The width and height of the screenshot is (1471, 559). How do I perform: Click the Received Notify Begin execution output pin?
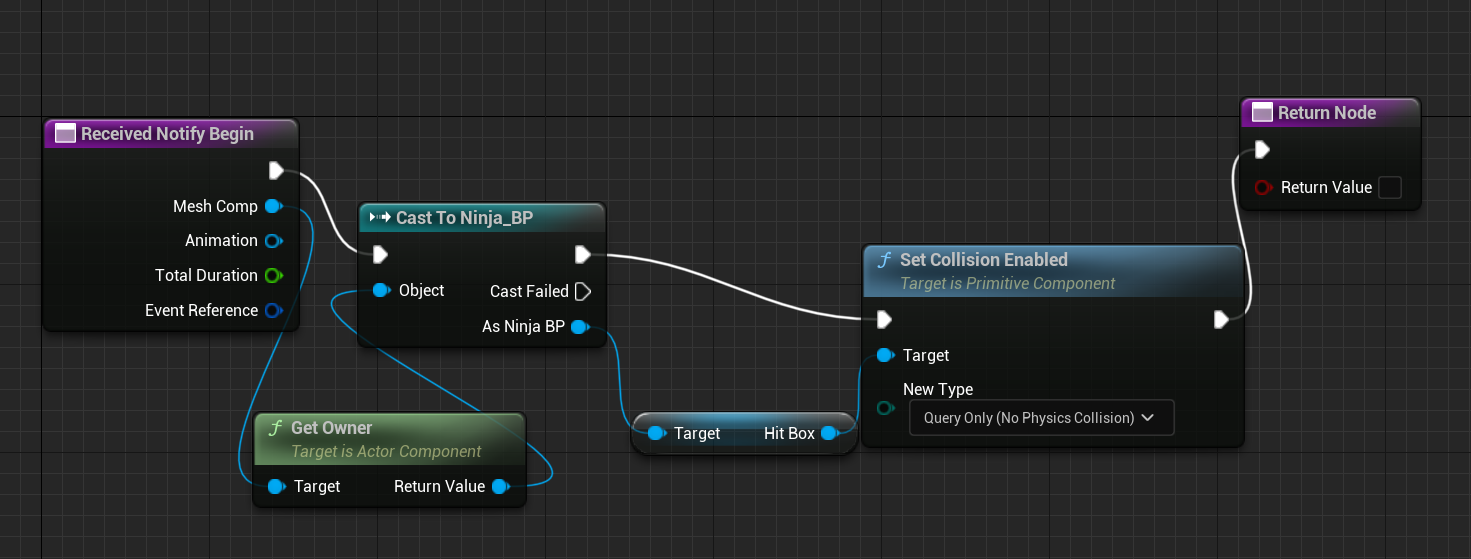277,171
